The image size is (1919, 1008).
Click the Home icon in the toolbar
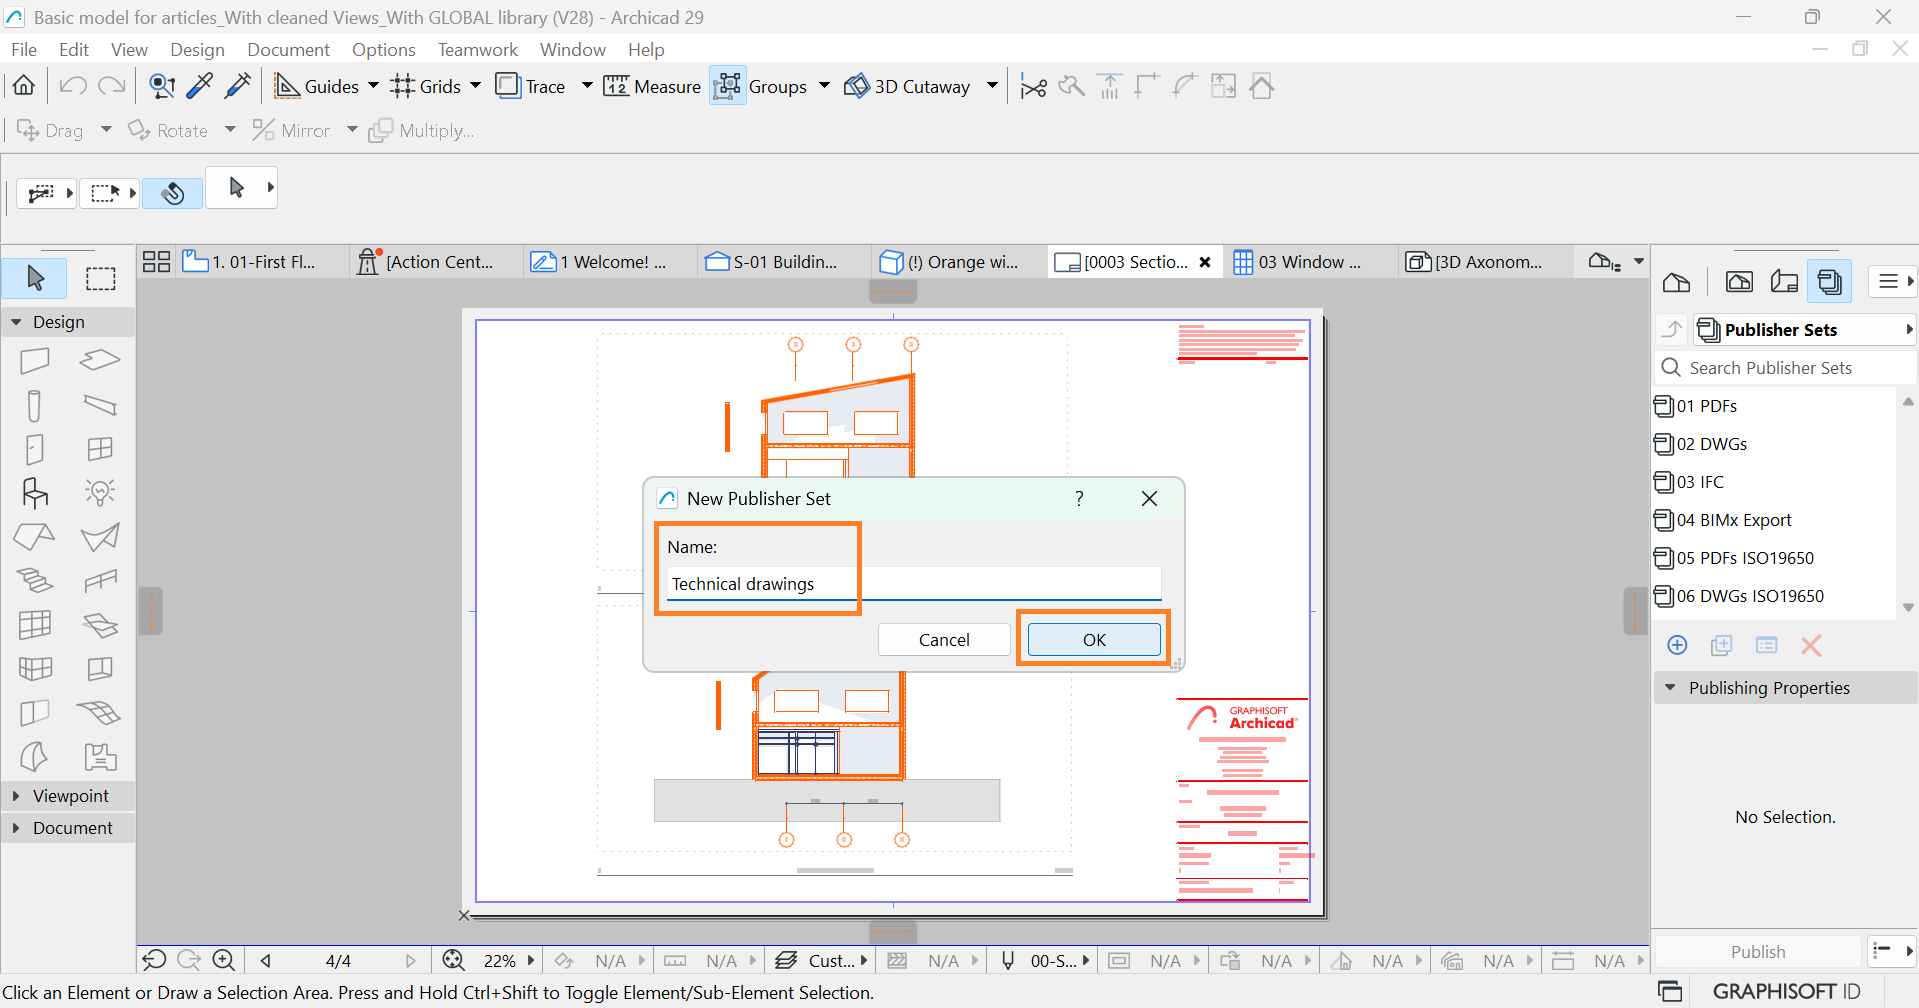click(x=24, y=86)
